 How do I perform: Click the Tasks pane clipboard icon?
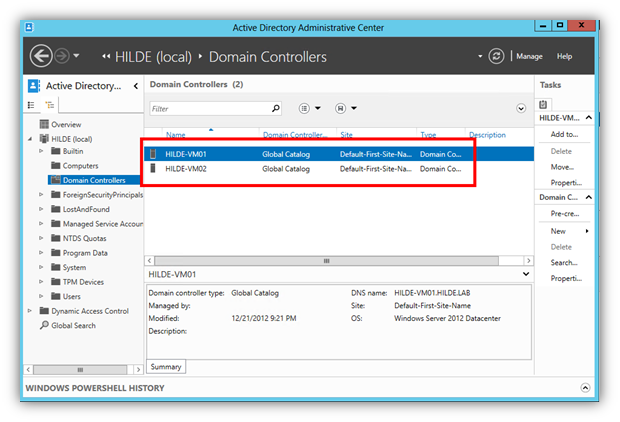point(543,104)
